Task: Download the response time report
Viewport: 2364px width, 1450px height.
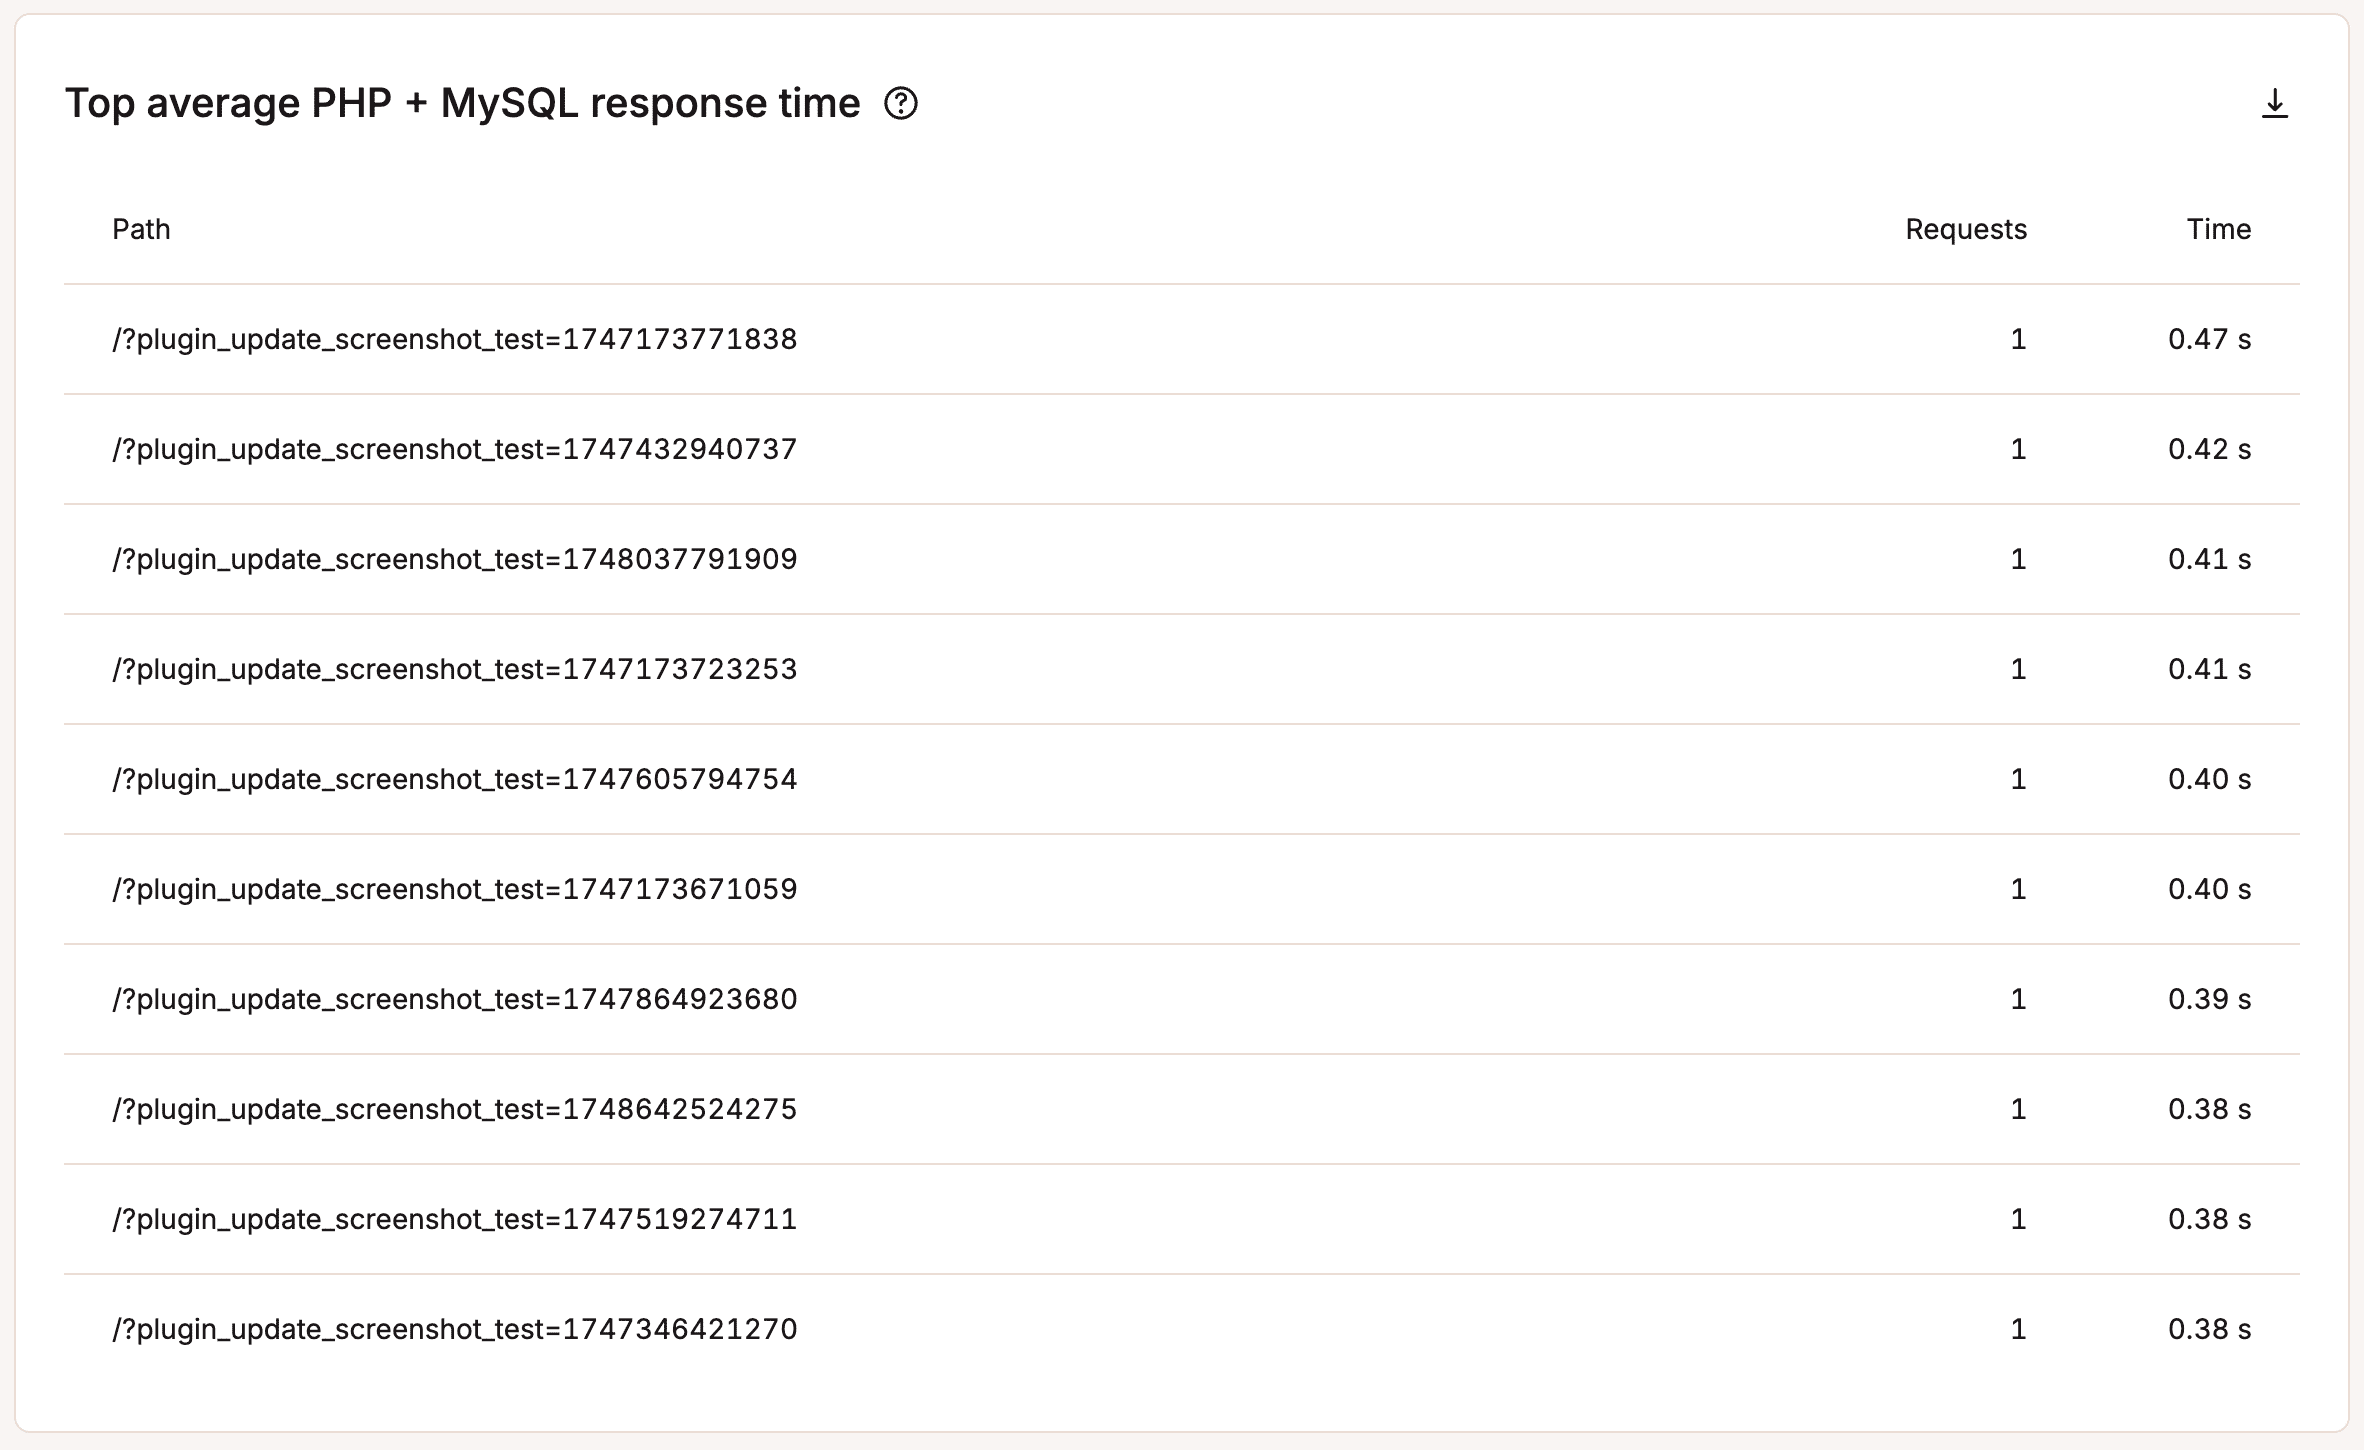Action: tap(2274, 103)
